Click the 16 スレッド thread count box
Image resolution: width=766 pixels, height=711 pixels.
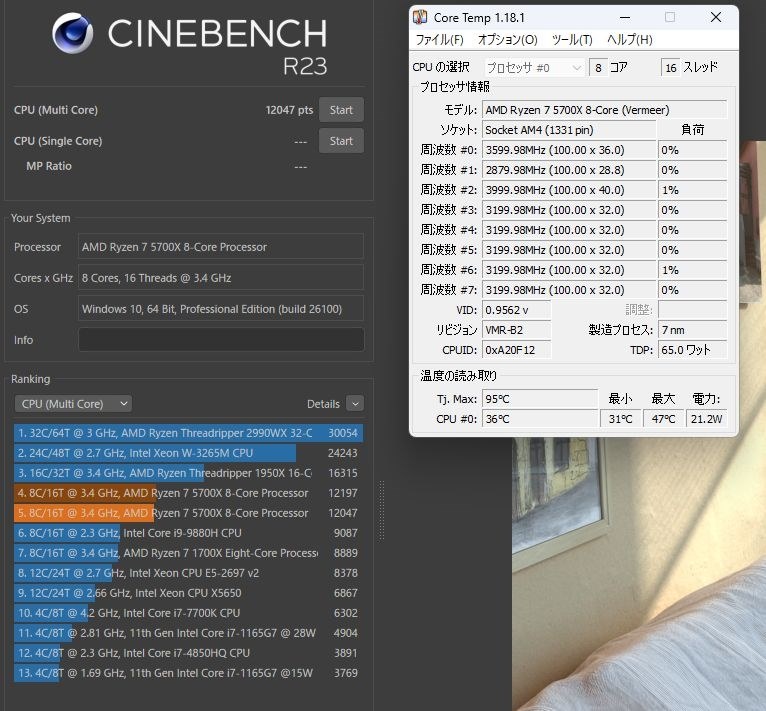[670, 67]
